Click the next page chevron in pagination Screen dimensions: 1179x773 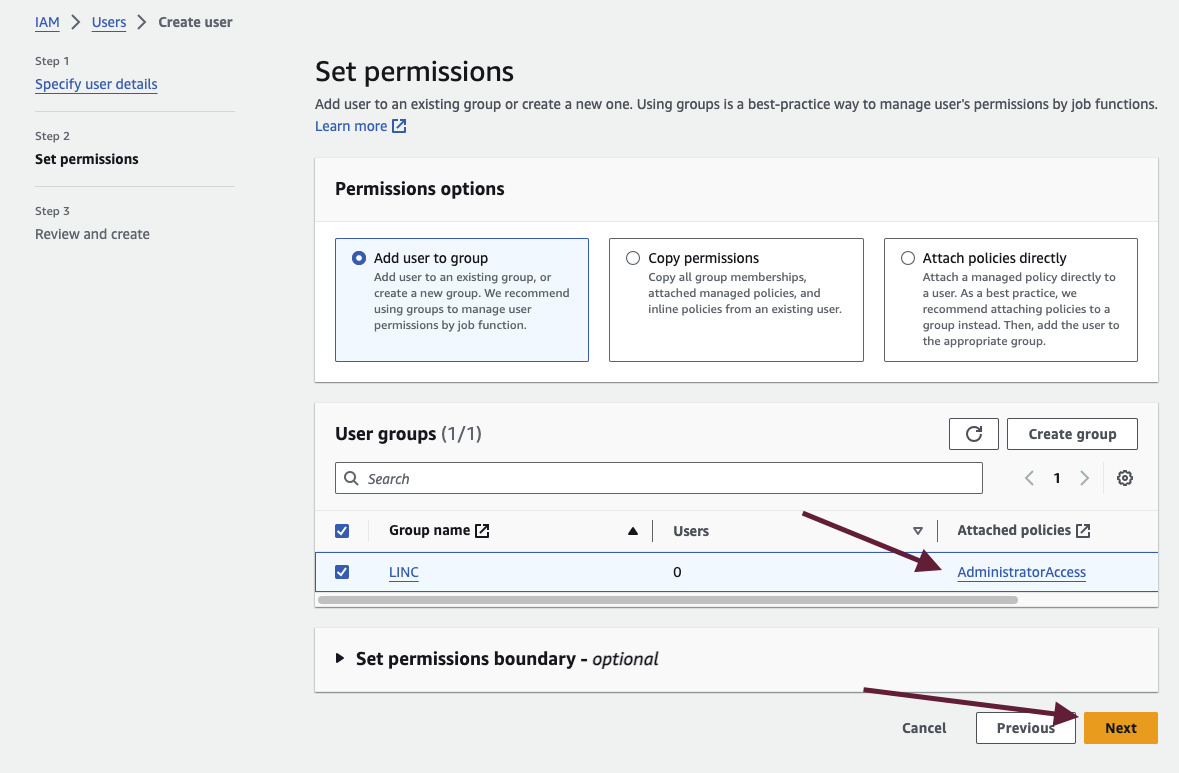(x=1084, y=478)
